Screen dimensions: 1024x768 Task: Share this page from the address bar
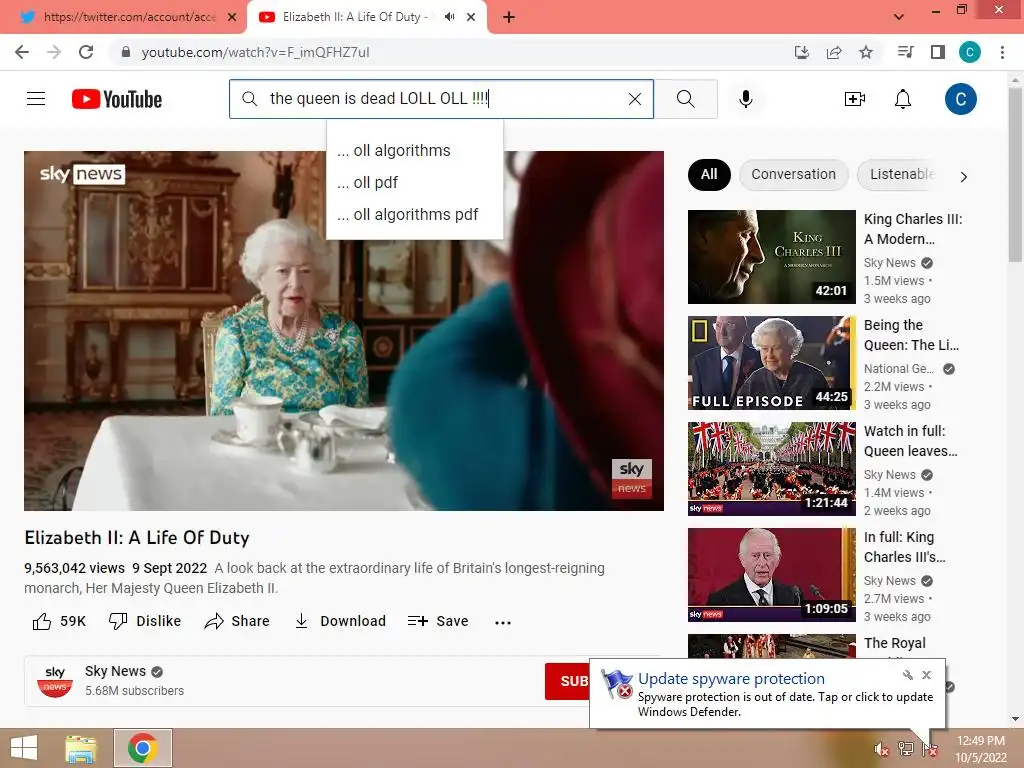[834, 52]
